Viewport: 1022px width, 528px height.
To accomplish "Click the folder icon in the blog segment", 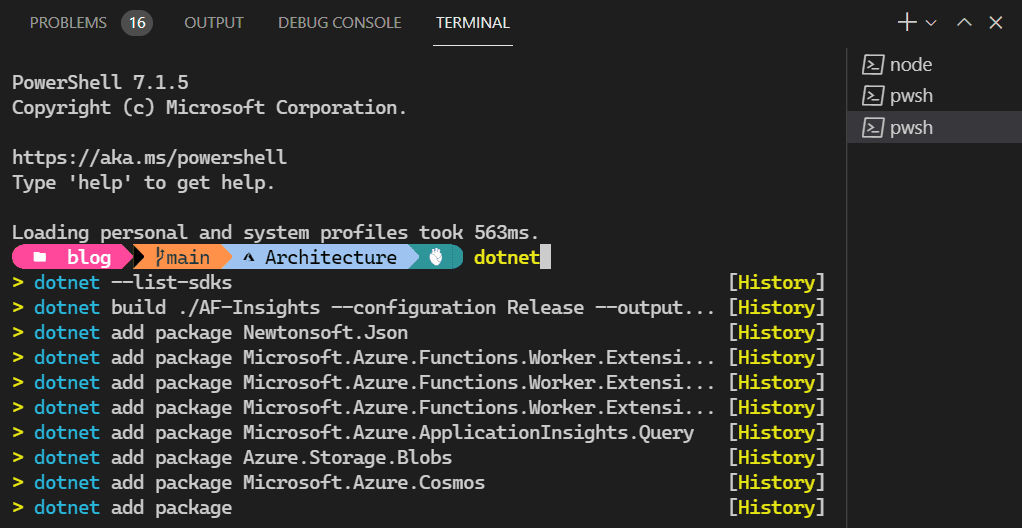I will point(40,257).
